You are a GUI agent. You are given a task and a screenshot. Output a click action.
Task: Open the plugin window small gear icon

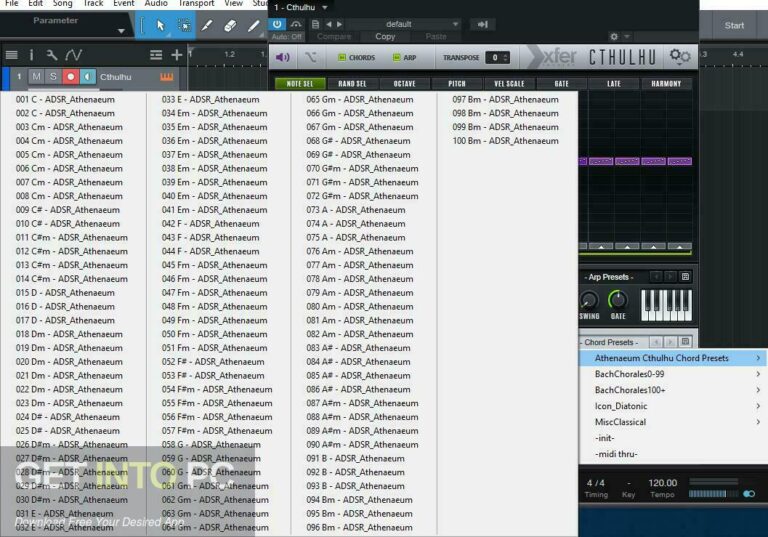click(614, 36)
